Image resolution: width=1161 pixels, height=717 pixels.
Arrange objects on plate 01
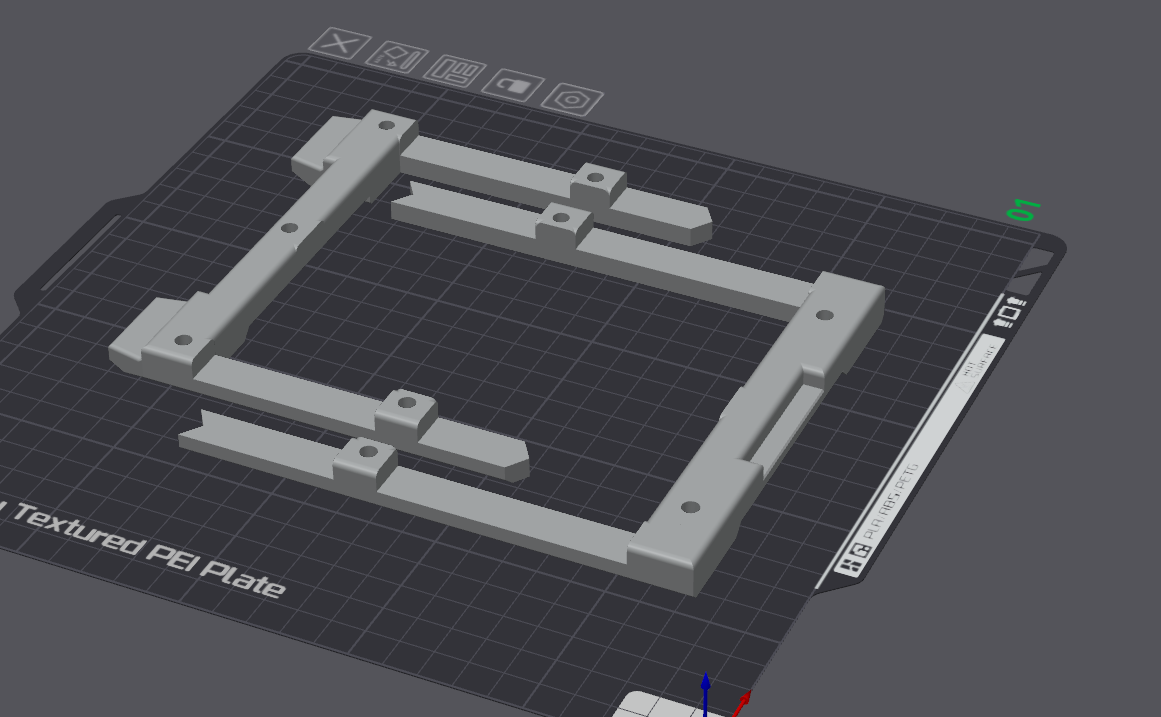click(455, 72)
